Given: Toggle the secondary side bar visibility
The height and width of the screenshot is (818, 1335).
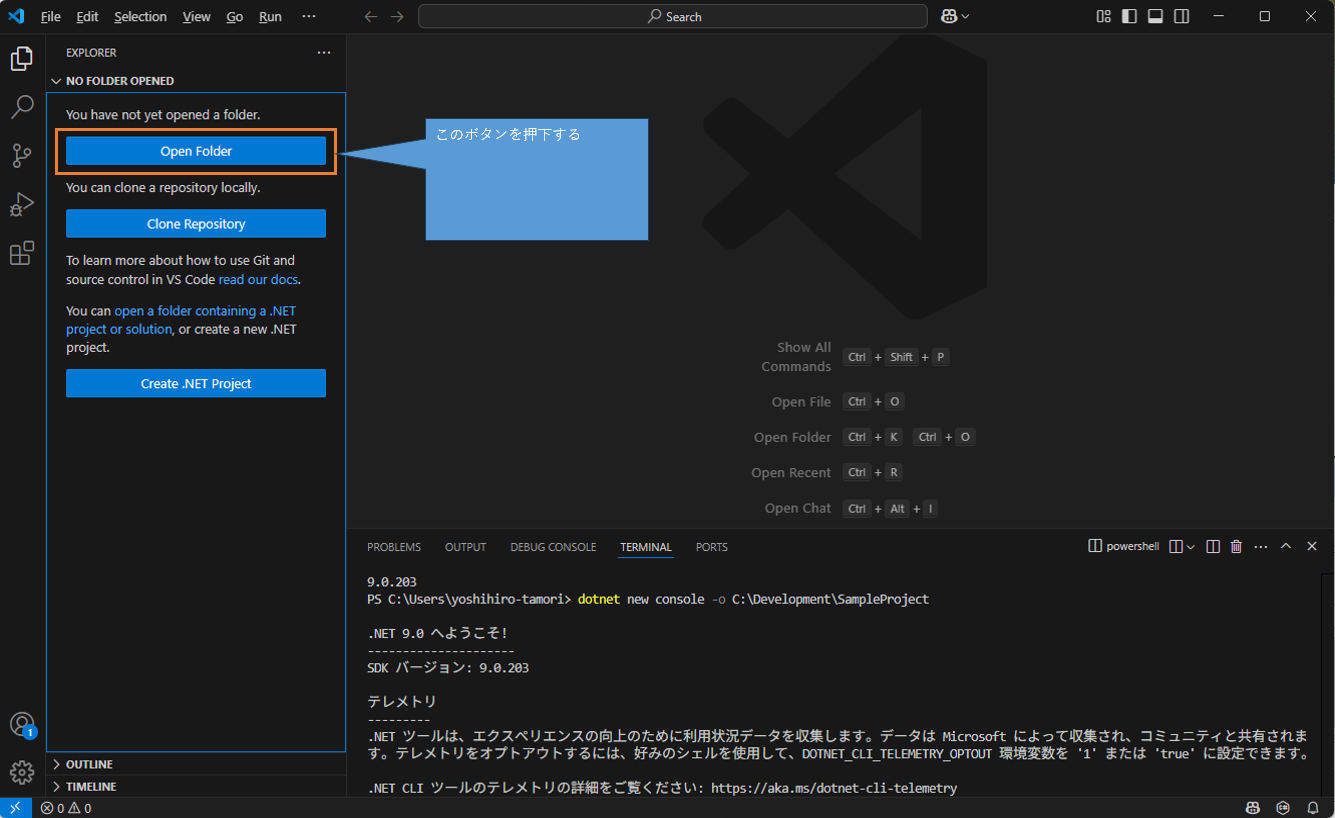Looking at the screenshot, I should pyautogui.click(x=1181, y=17).
